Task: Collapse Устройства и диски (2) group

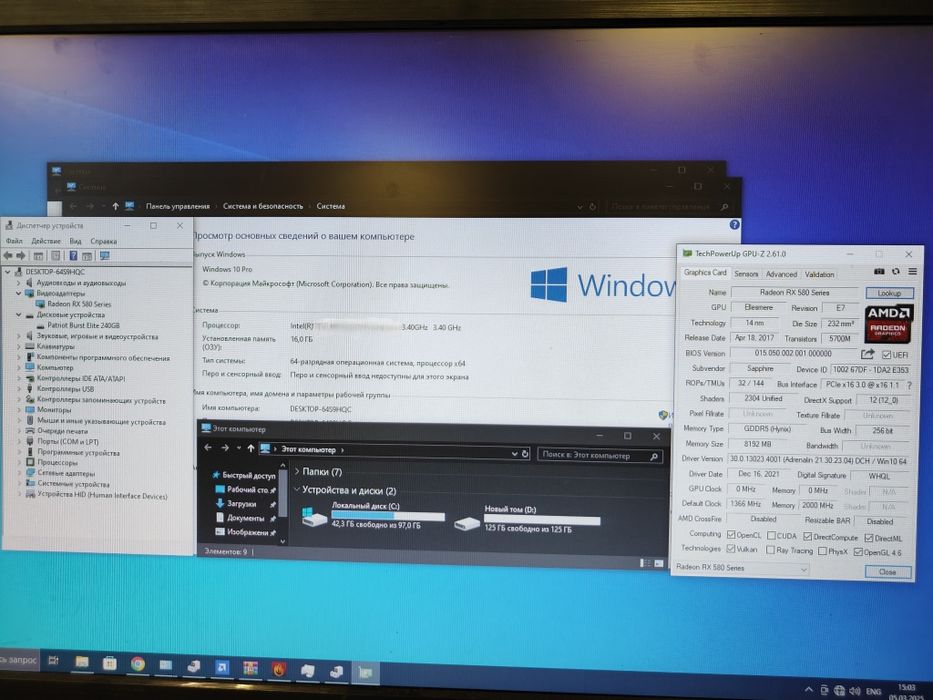Action: 297,489
